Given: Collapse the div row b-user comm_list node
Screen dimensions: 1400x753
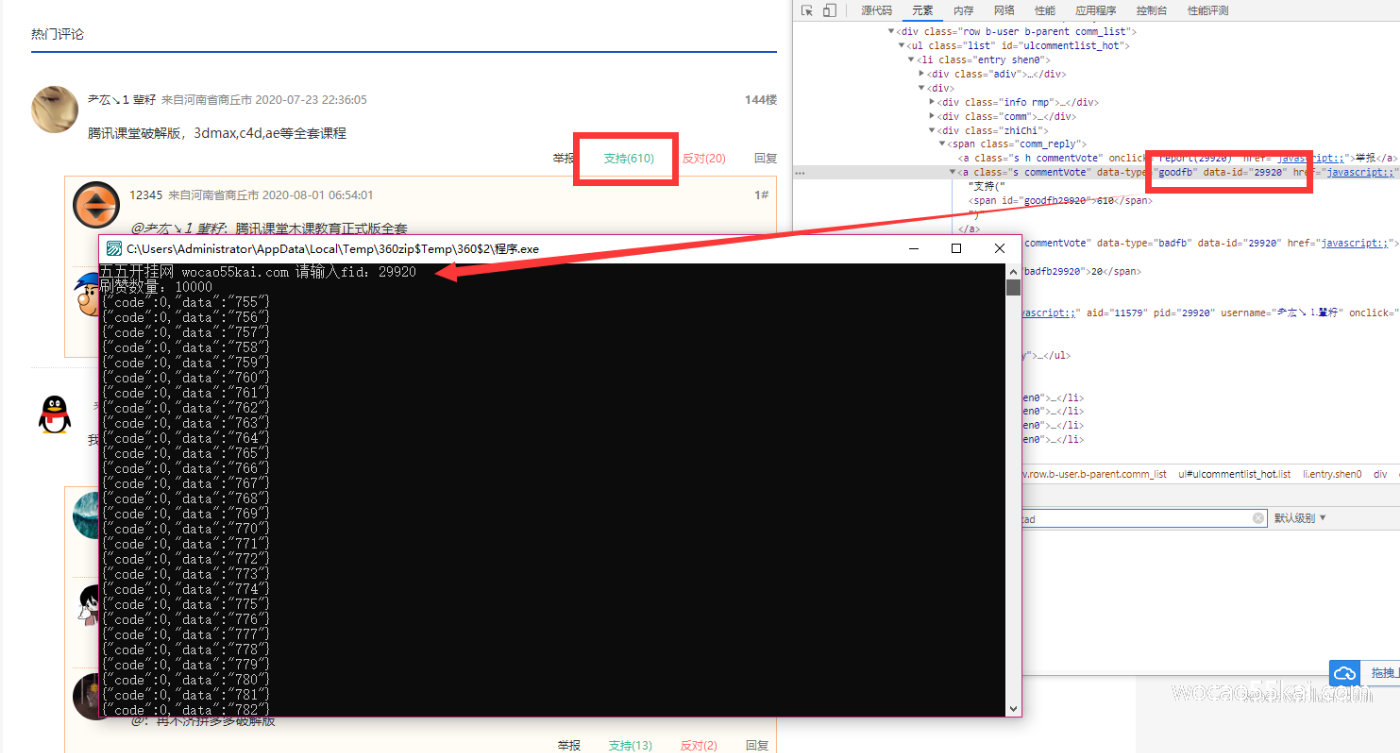Looking at the screenshot, I should coord(892,31).
